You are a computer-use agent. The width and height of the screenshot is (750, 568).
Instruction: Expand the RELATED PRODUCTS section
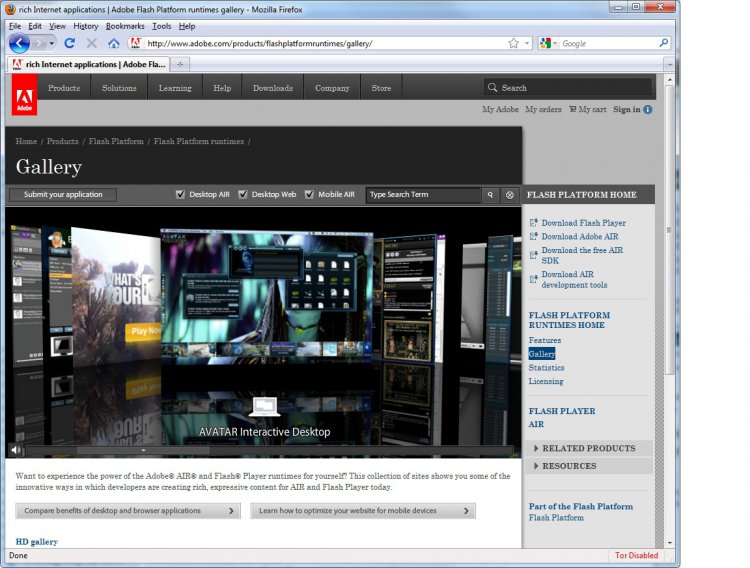589,448
